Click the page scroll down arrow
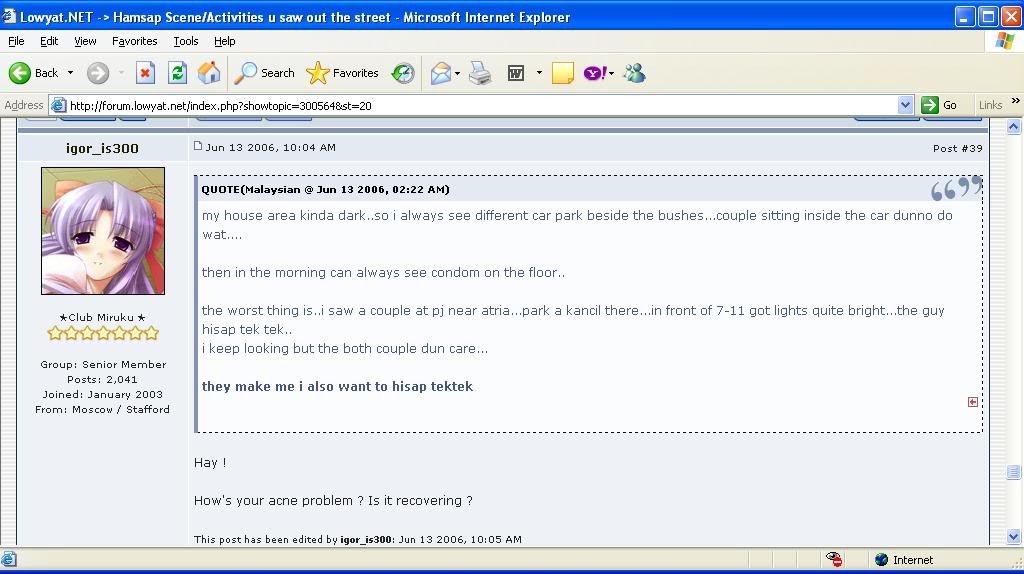The width and height of the screenshot is (1024, 574). coord(1014,537)
